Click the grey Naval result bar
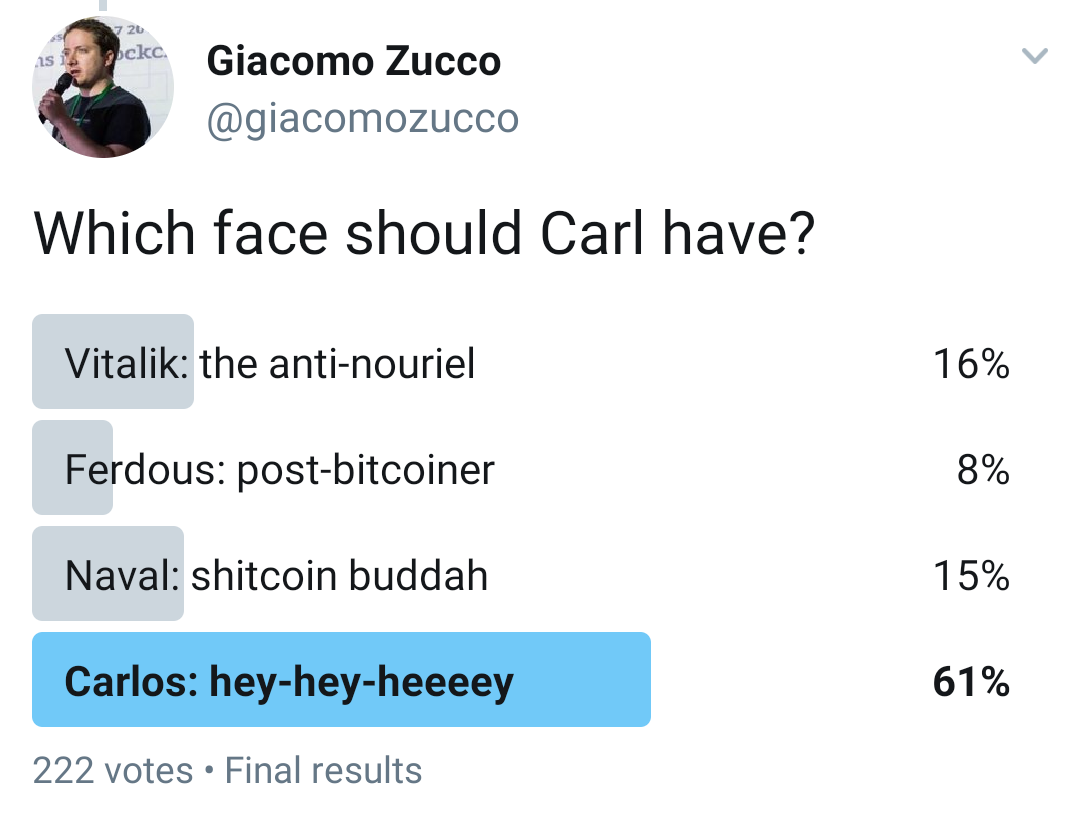Image resolution: width=1080 pixels, height=817 pixels. [x=108, y=574]
